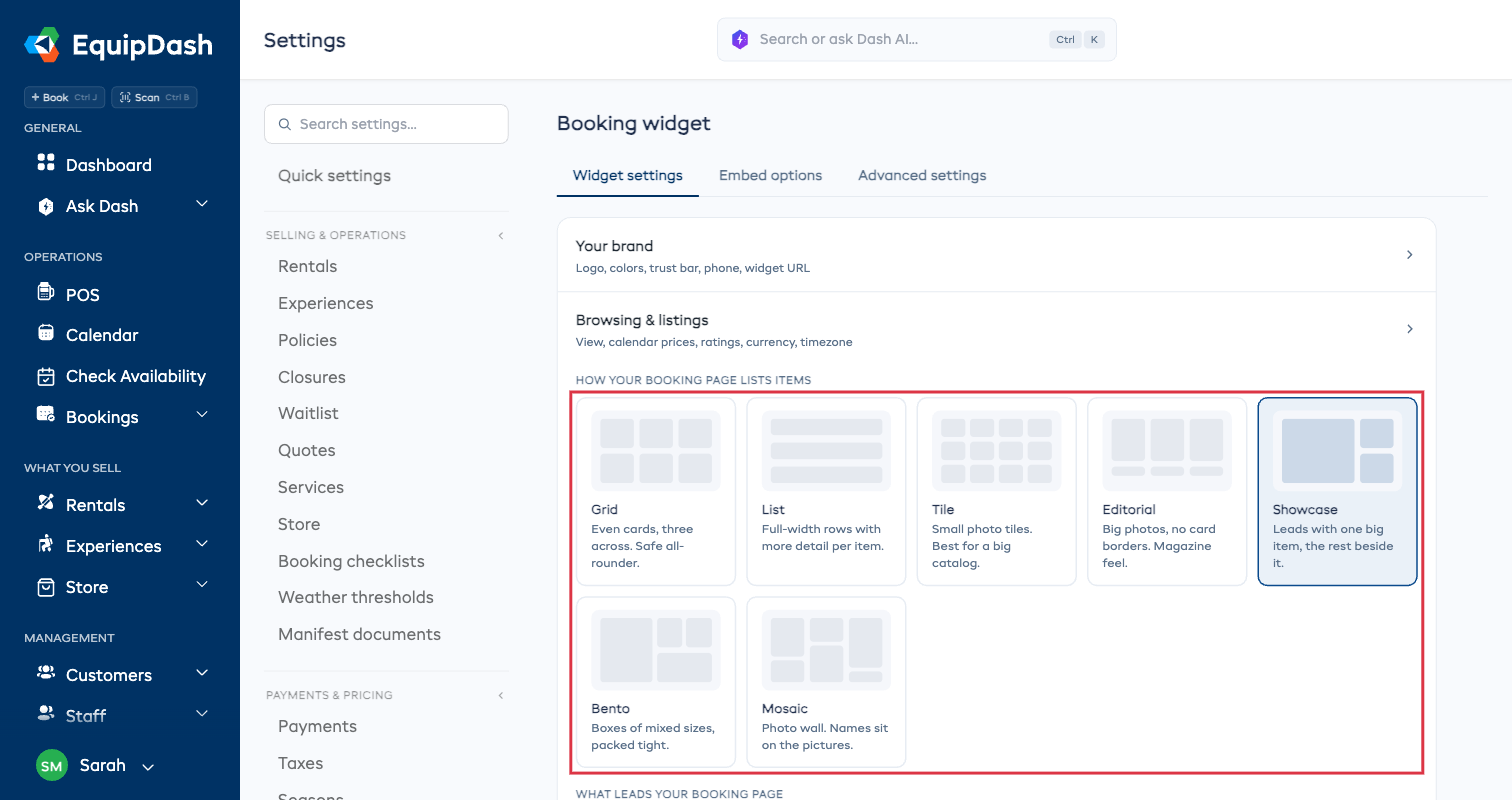Click the Rentals sidebar icon
Image resolution: width=1512 pixels, height=800 pixels.
click(x=45, y=502)
